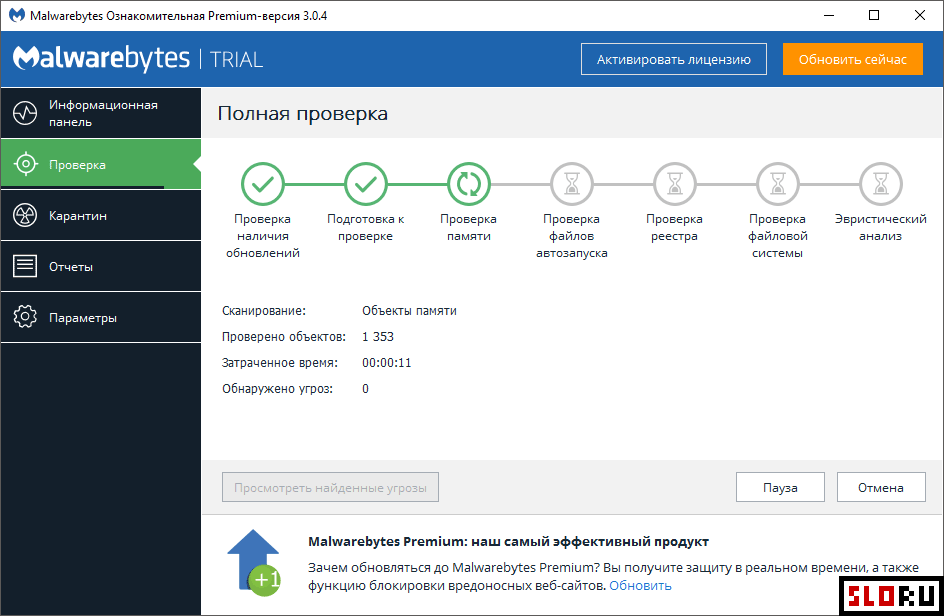Click Просмотреть найденные угрозы button
The width and height of the screenshot is (944, 616).
330,487
